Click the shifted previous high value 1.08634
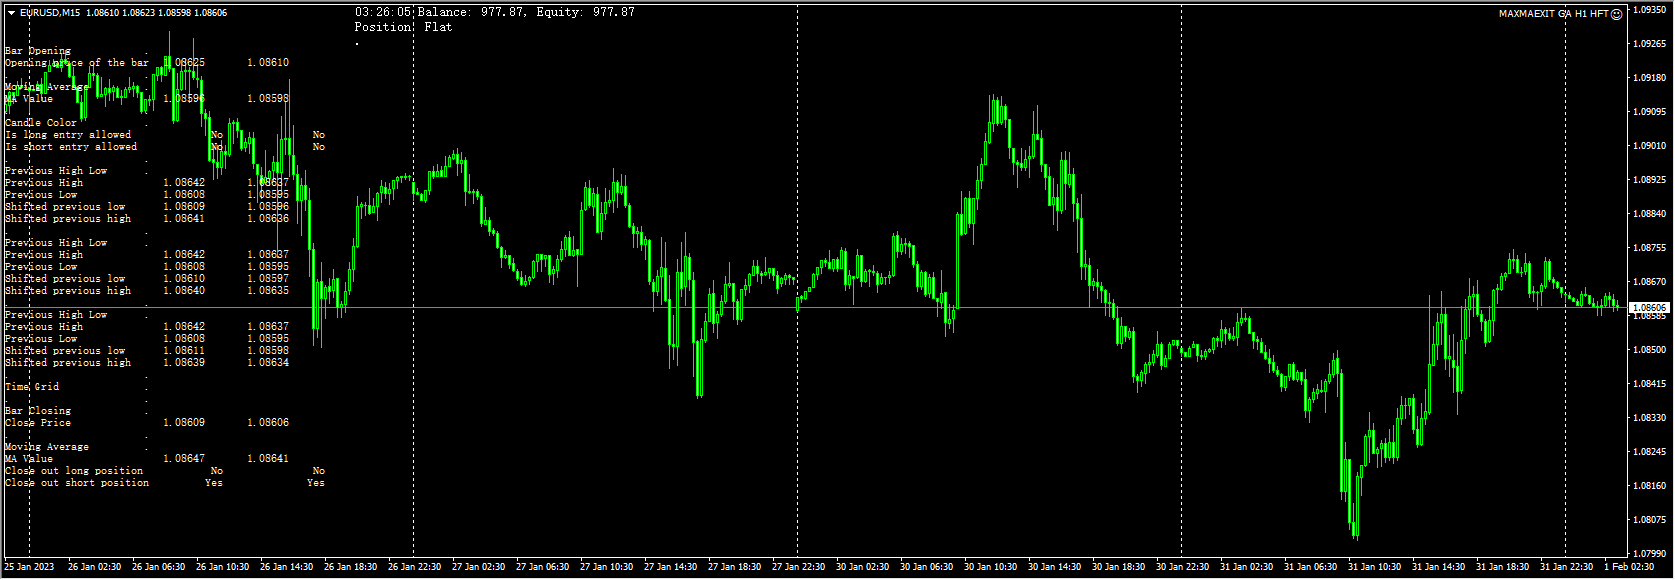The height and width of the screenshot is (580, 1675). tap(268, 363)
